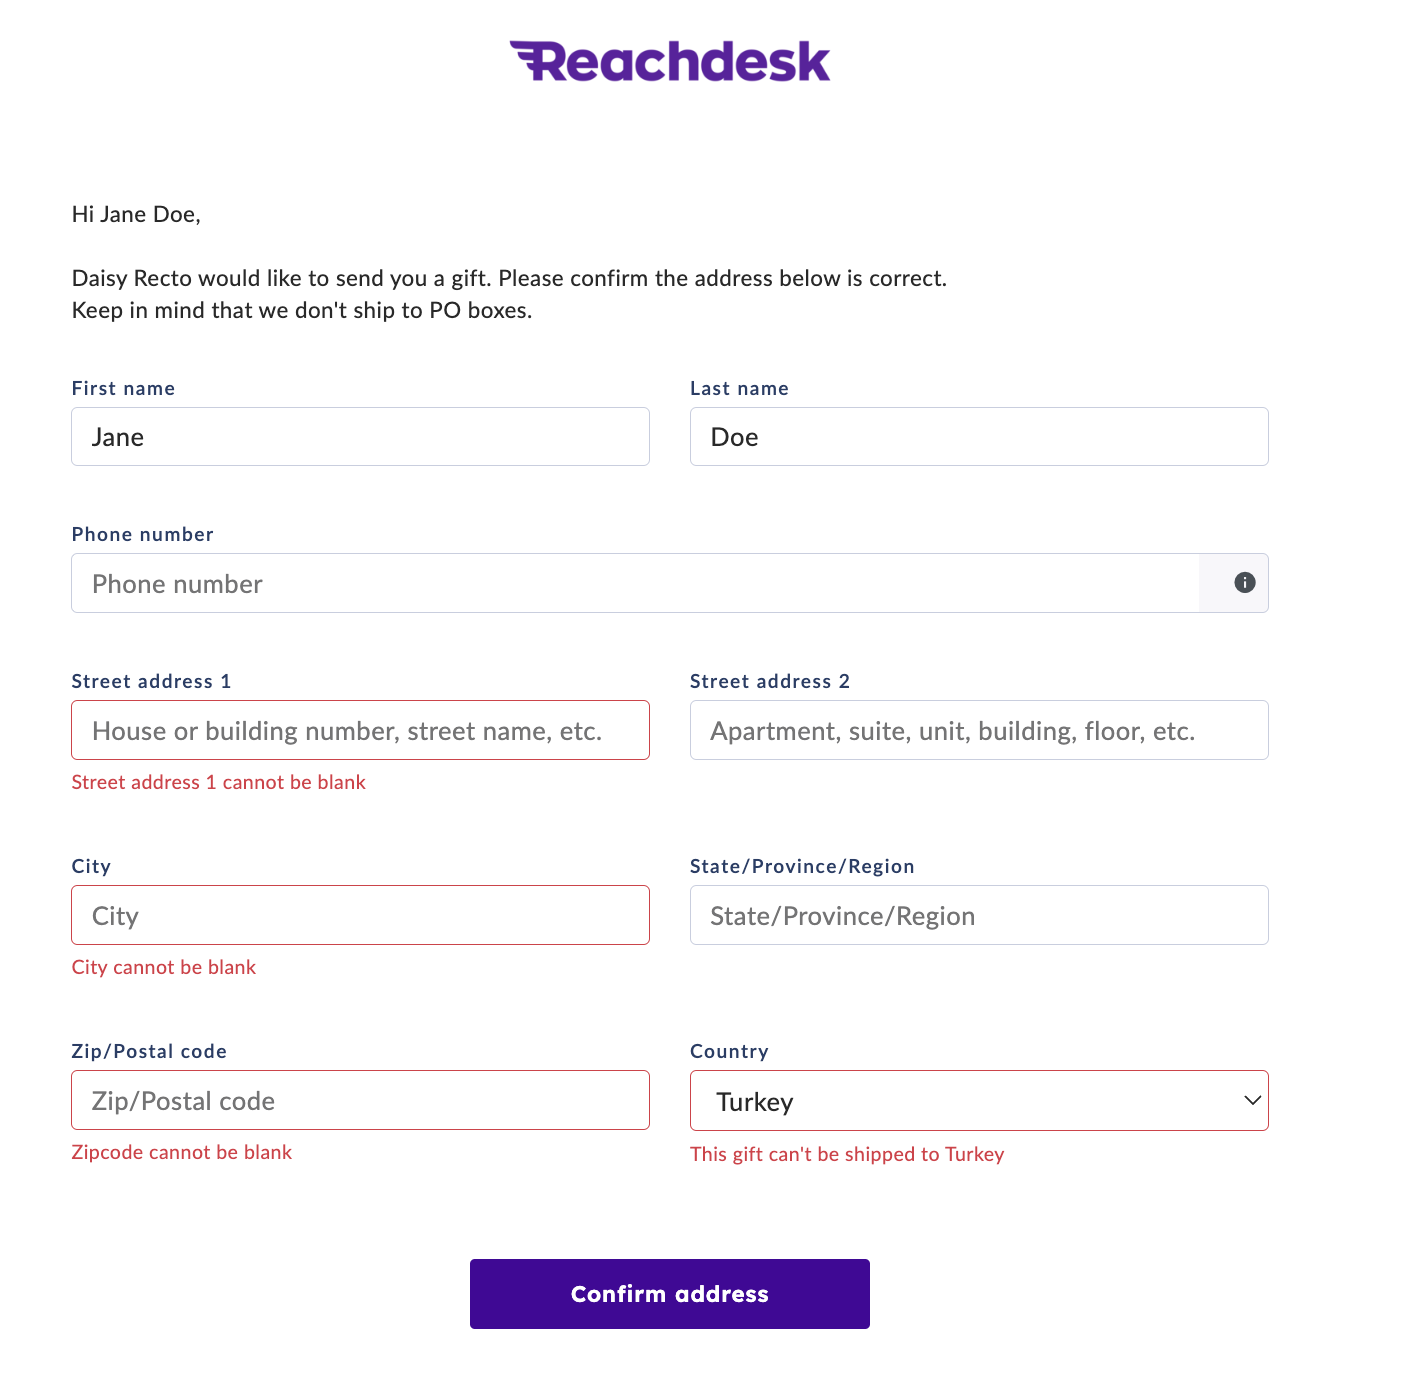Viewport: 1422px width, 1384px height.
Task: Select the Street address 2 field
Action: point(978,731)
